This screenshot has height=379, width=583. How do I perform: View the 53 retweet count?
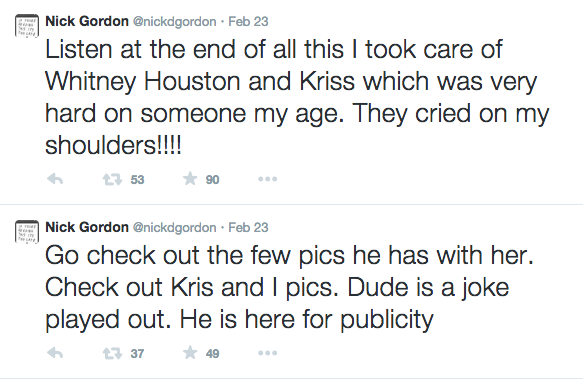(137, 180)
